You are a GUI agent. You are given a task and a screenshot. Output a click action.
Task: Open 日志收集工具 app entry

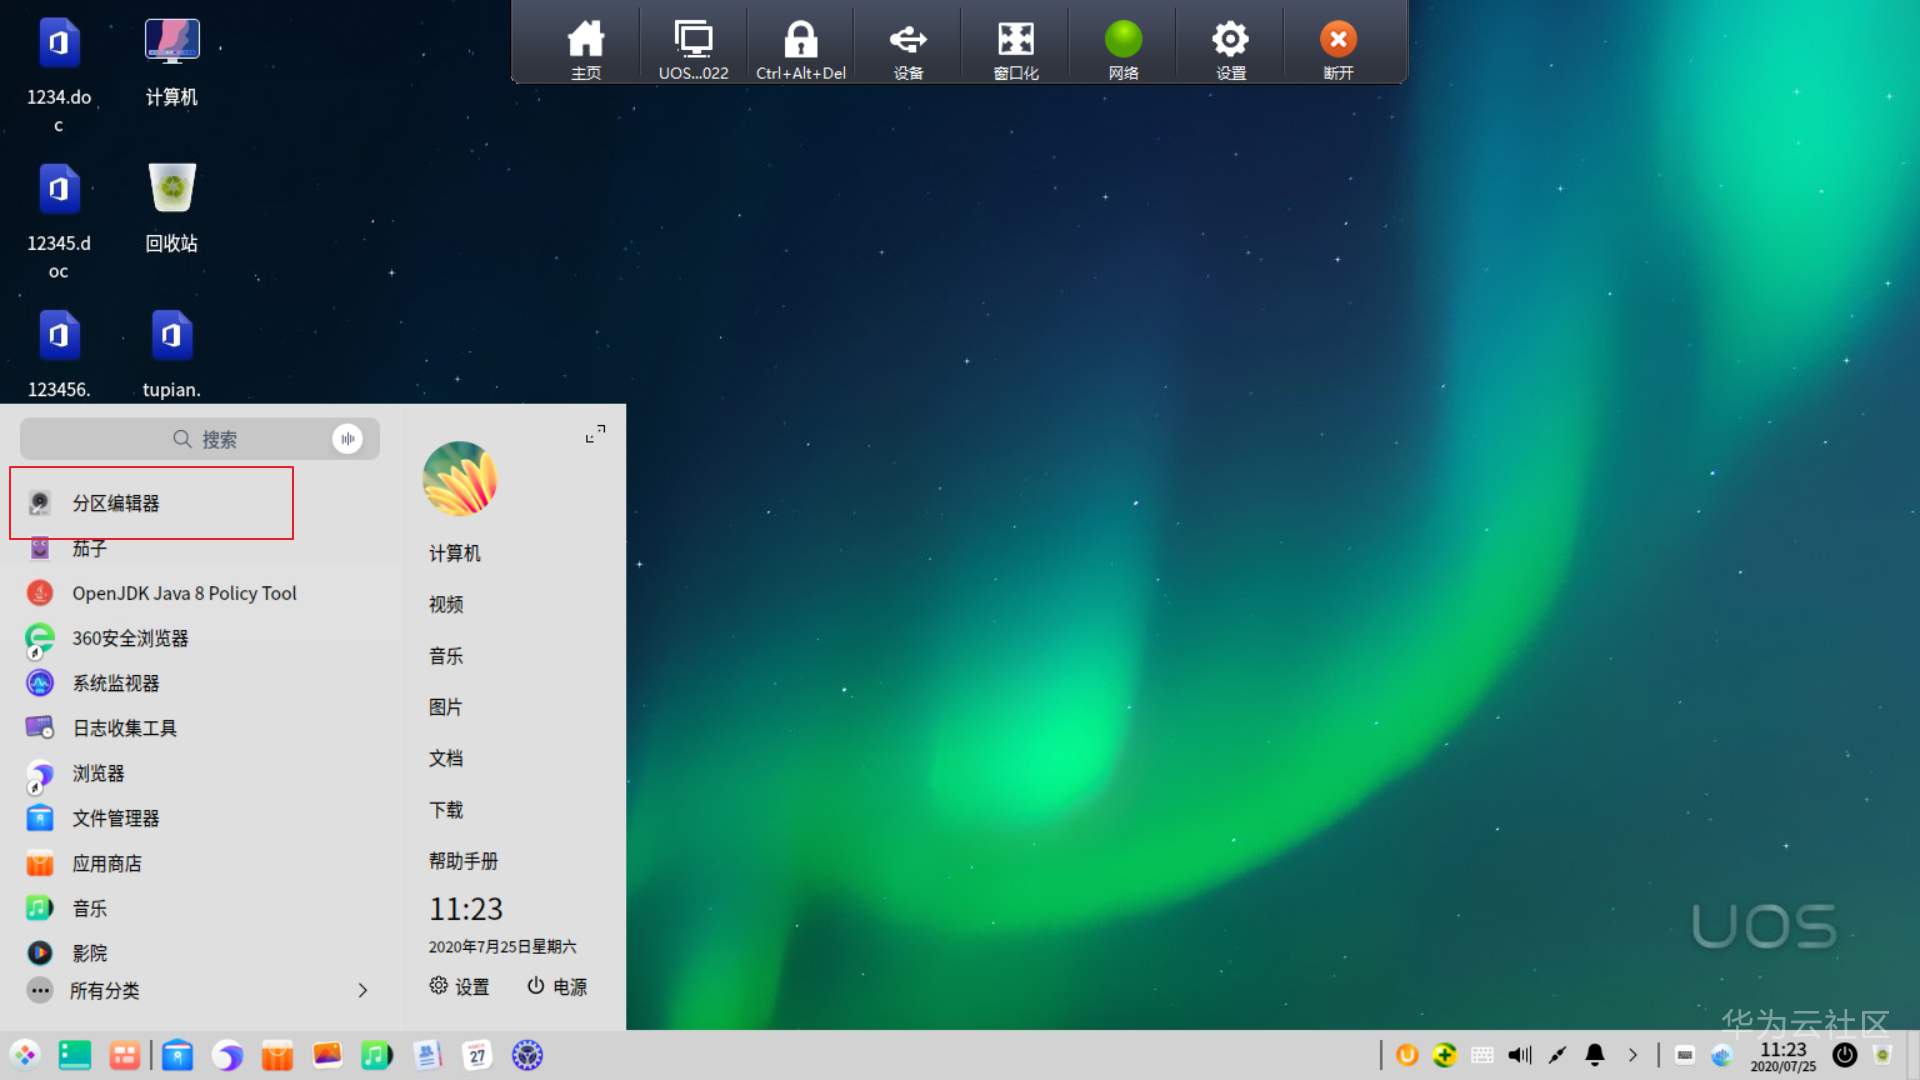[124, 728]
